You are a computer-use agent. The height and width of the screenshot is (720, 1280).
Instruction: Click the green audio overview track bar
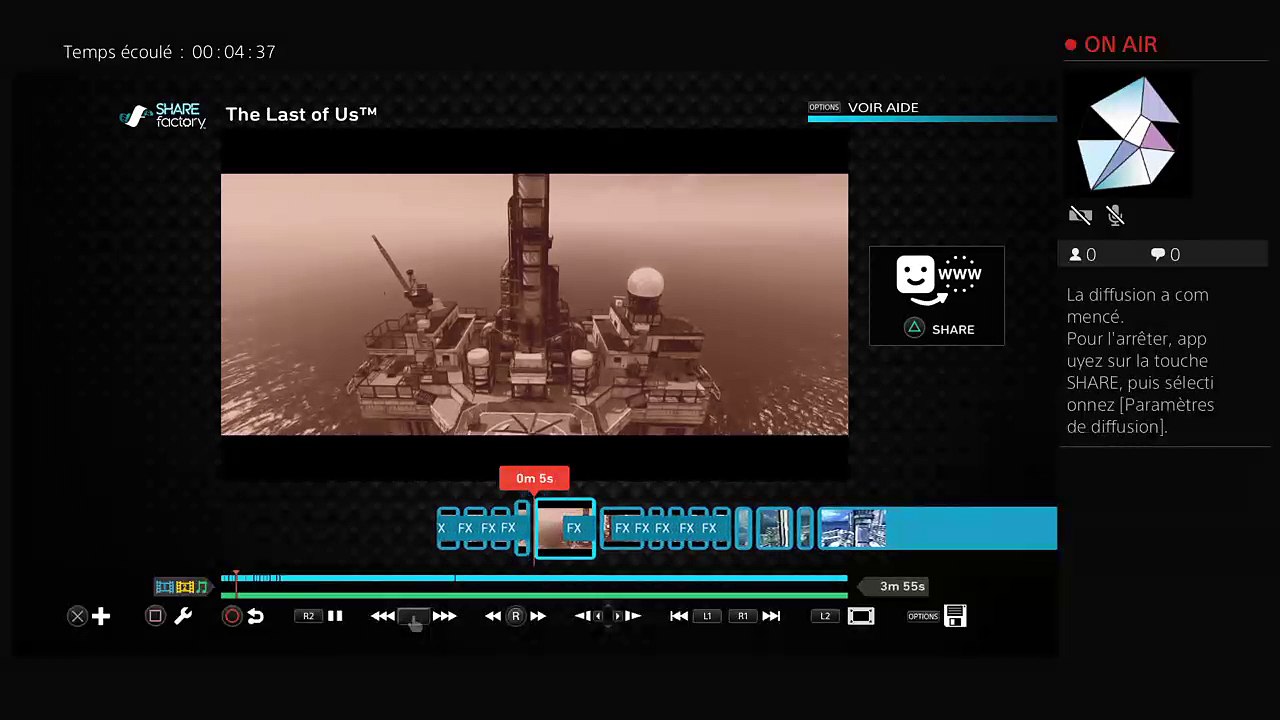coord(534,594)
